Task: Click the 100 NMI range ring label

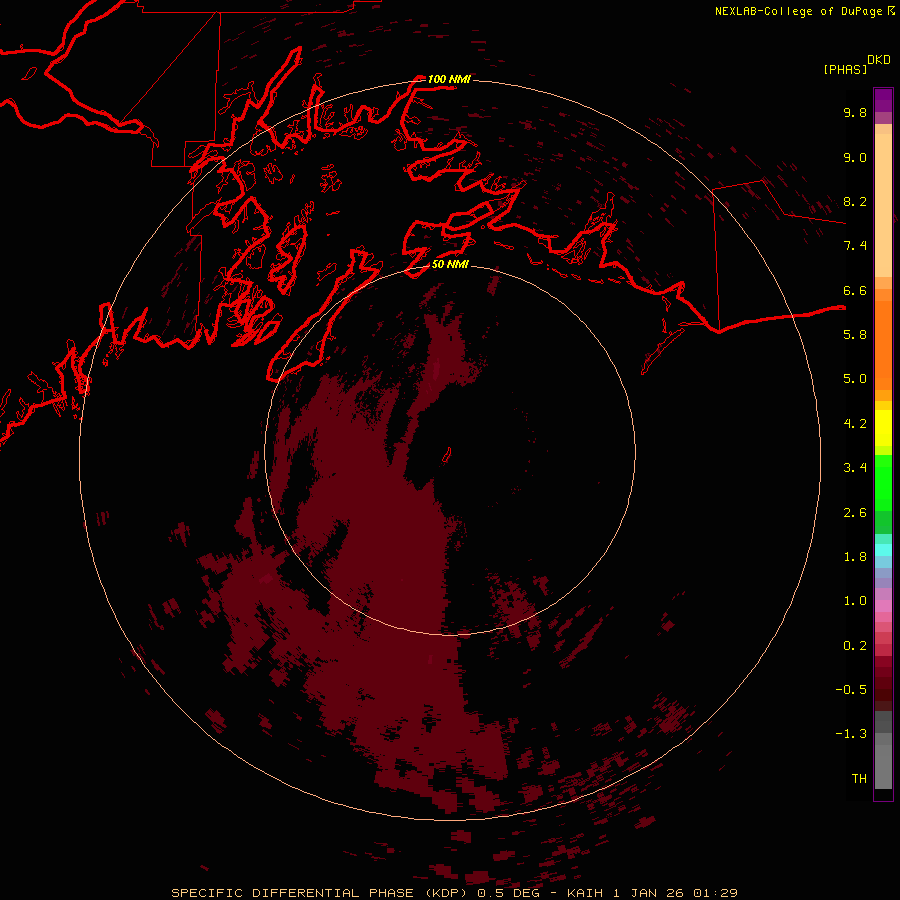Action: click(449, 79)
